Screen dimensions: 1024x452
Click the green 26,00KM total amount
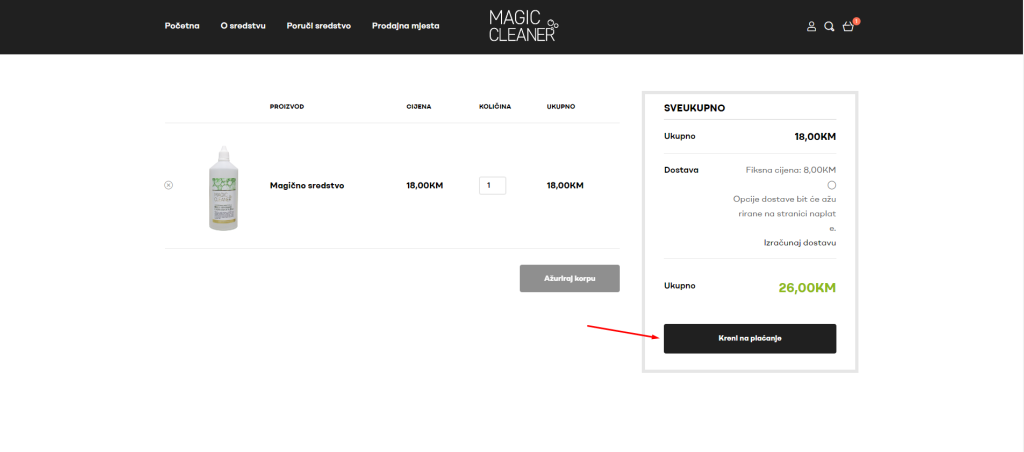click(x=807, y=288)
